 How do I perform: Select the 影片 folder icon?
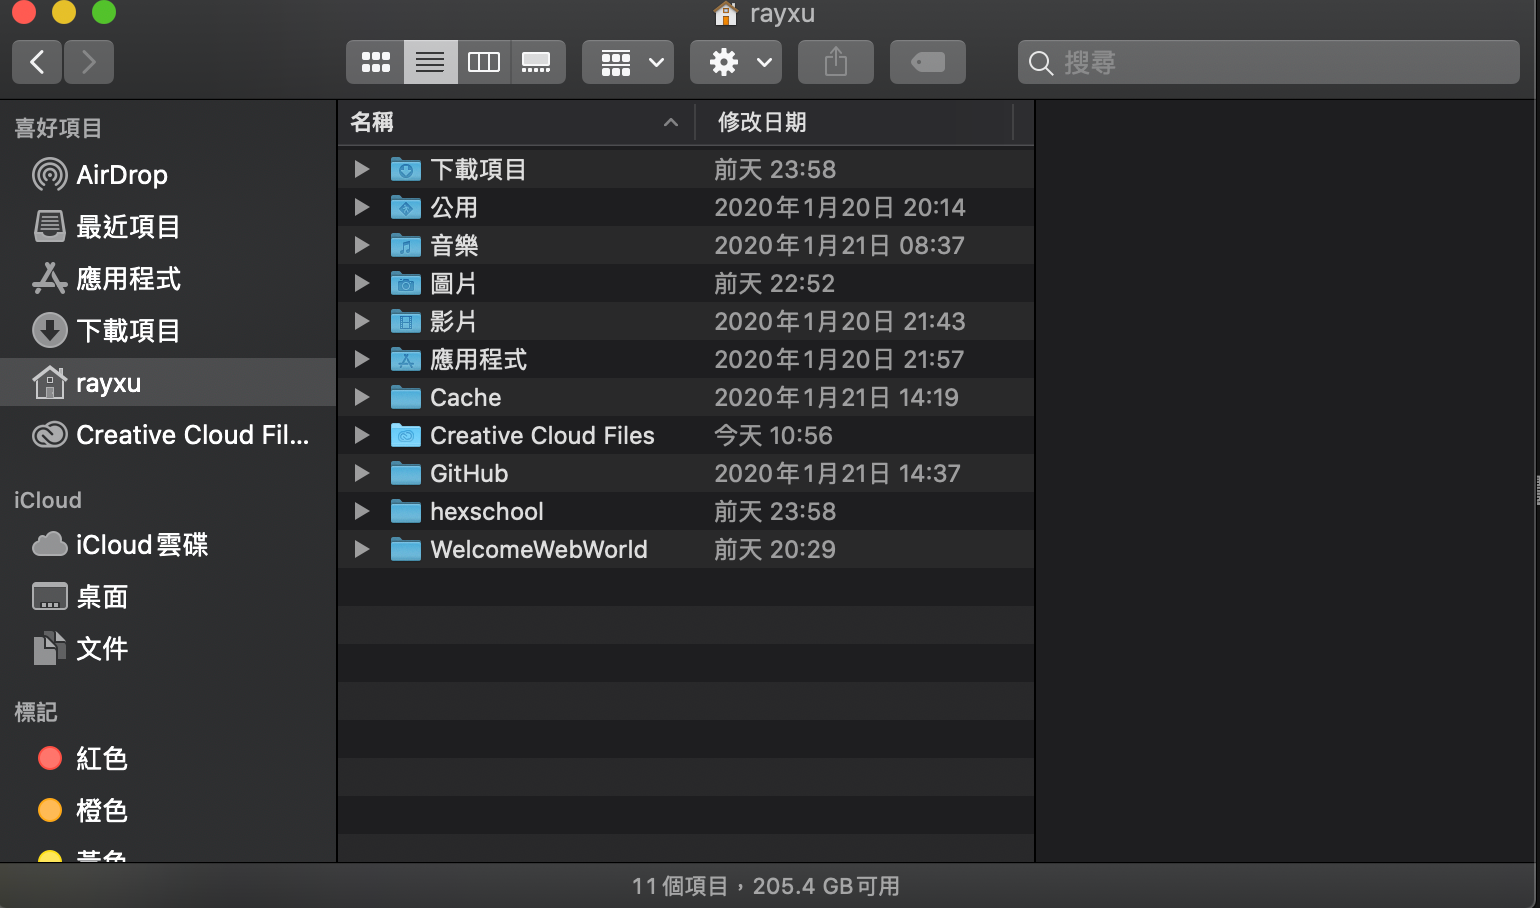point(405,321)
